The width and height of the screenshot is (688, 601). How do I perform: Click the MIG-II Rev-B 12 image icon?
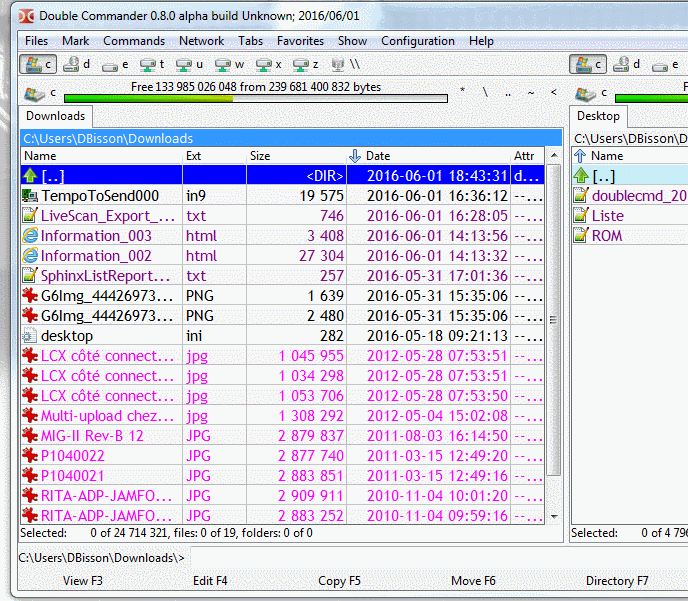30,436
